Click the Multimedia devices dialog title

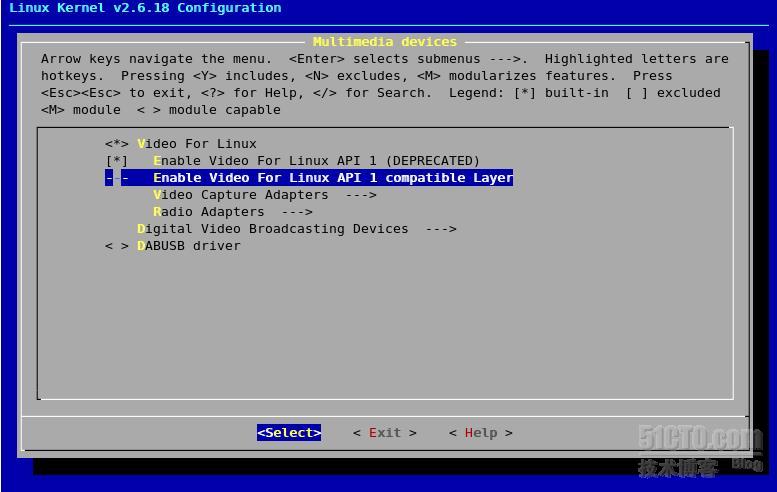pos(385,42)
